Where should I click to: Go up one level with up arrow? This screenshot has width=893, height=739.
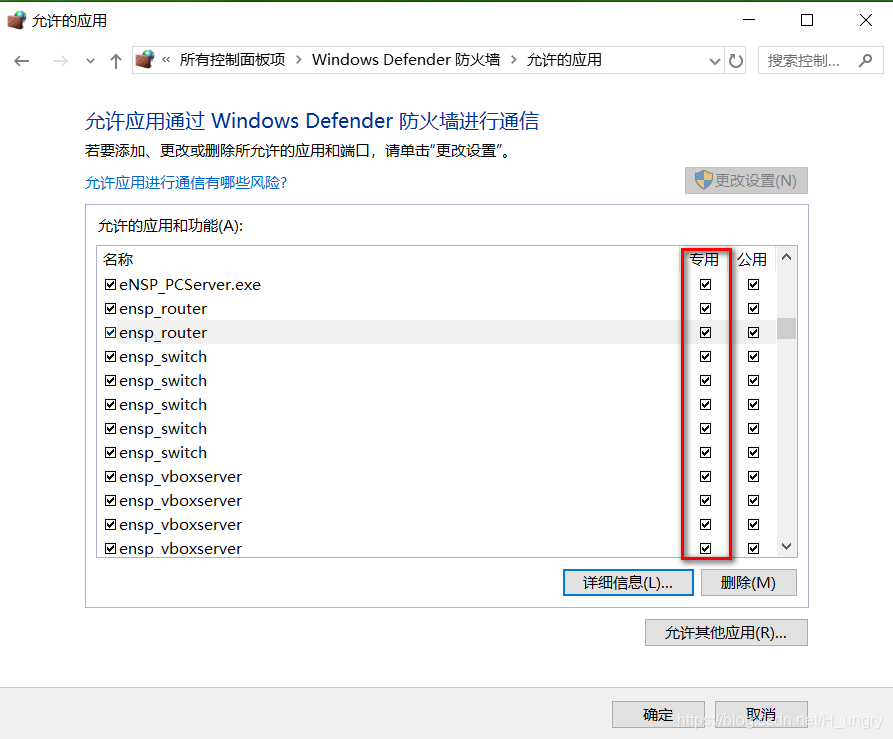(116, 61)
